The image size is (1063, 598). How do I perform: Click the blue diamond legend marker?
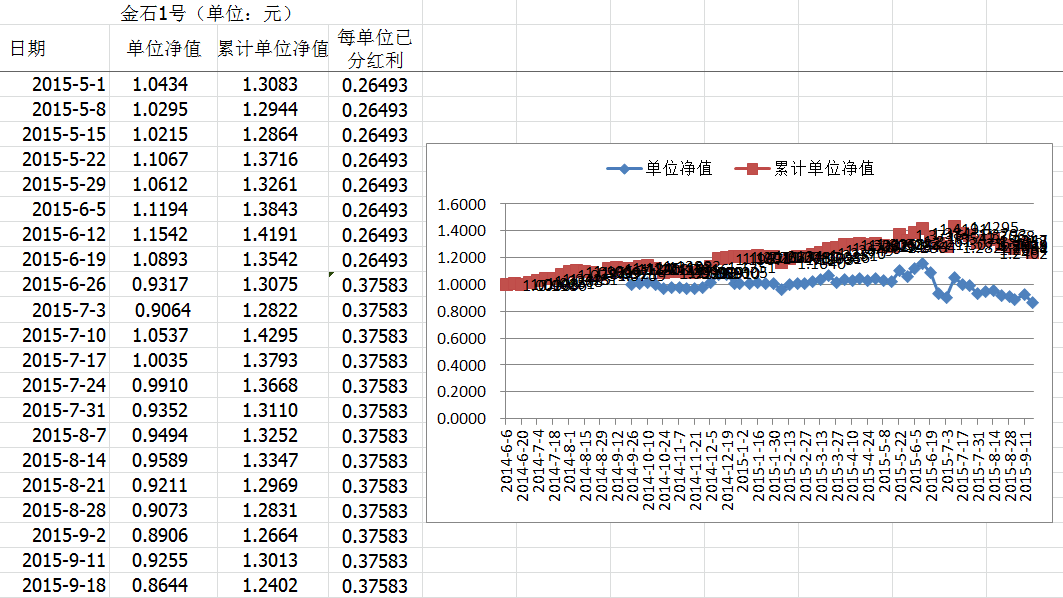coord(624,168)
